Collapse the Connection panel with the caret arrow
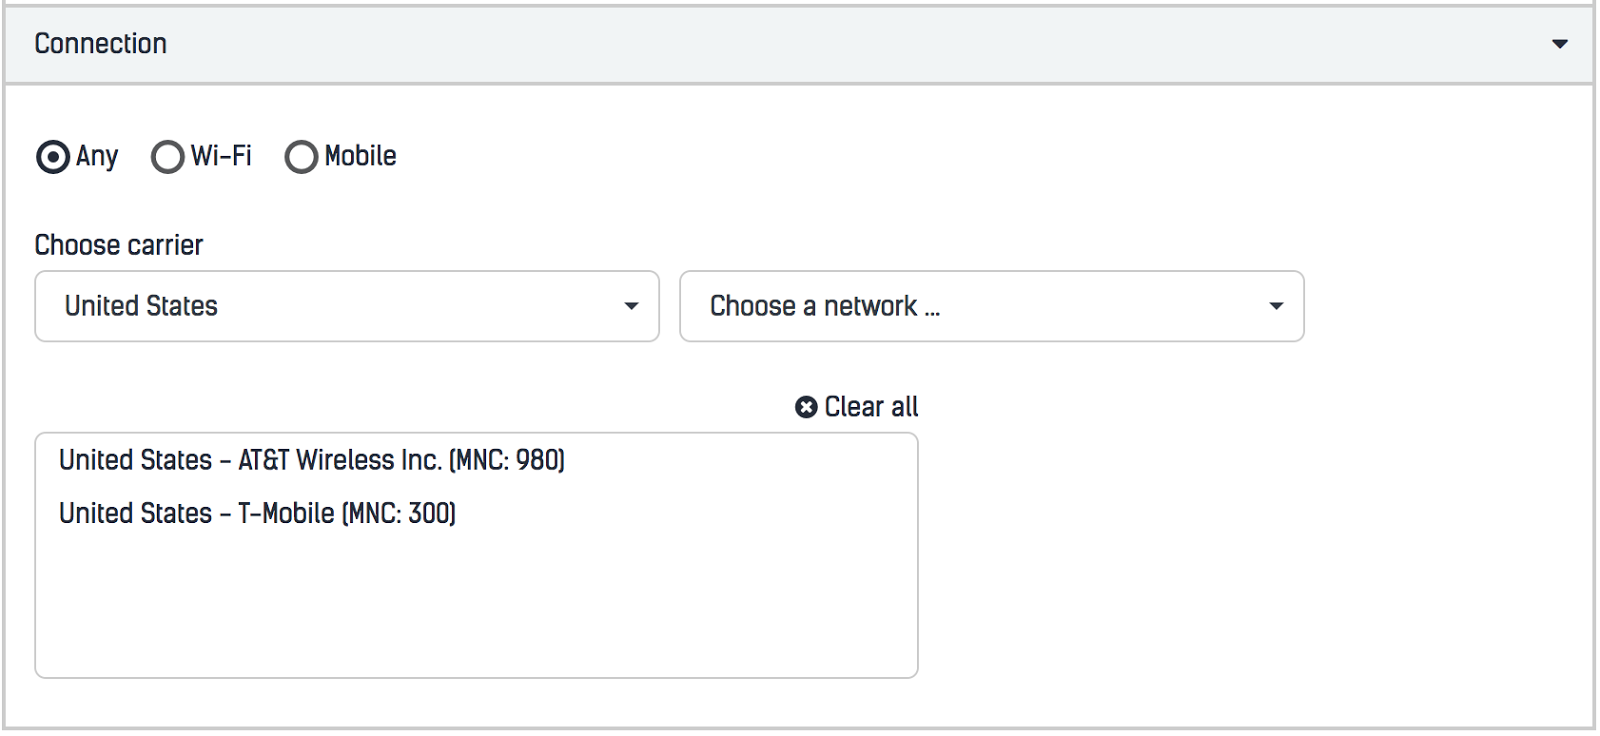Screen dimensions: 1600x736 pyautogui.click(x=1559, y=44)
